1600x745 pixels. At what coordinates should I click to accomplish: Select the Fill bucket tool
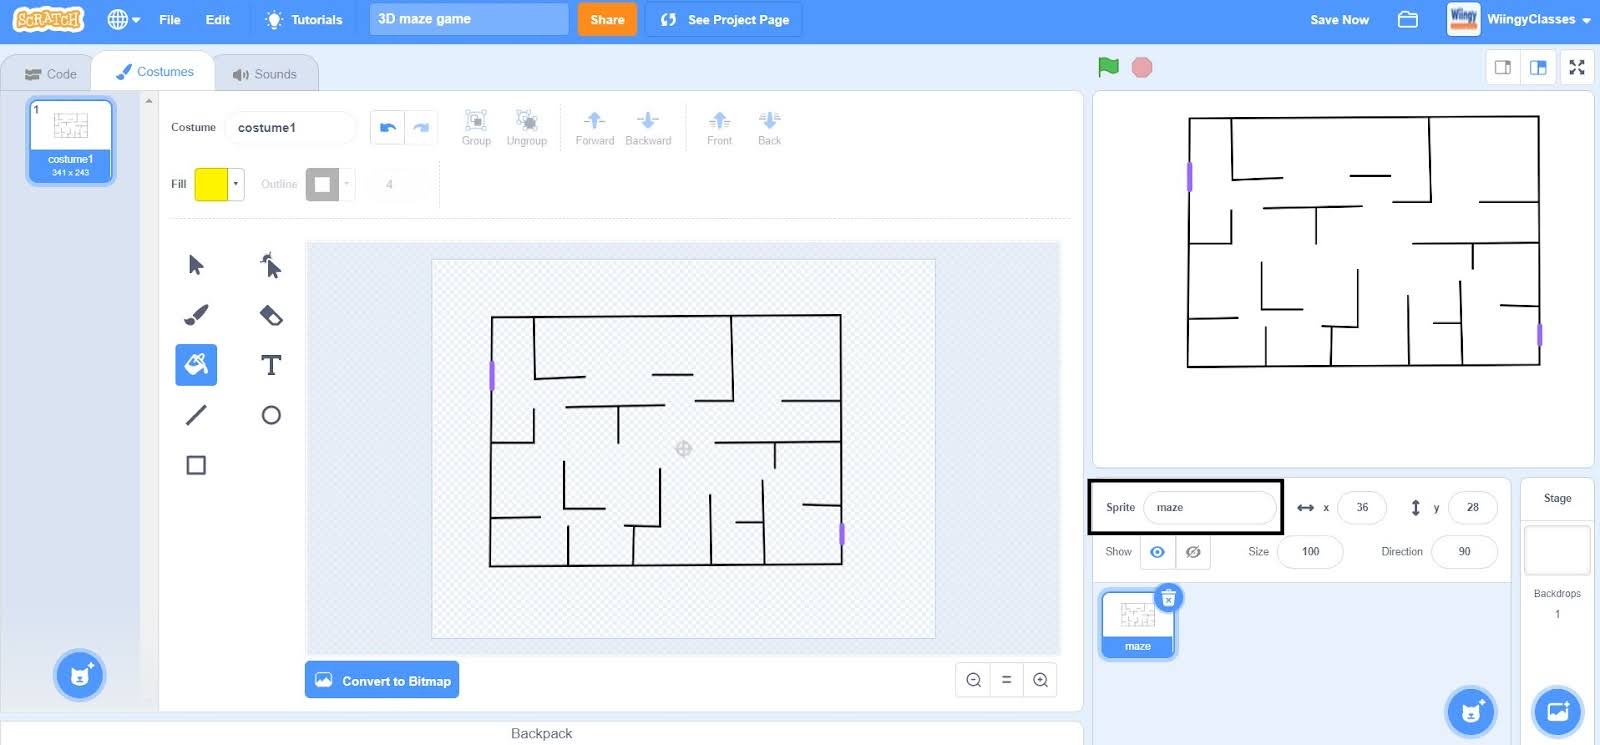point(196,365)
